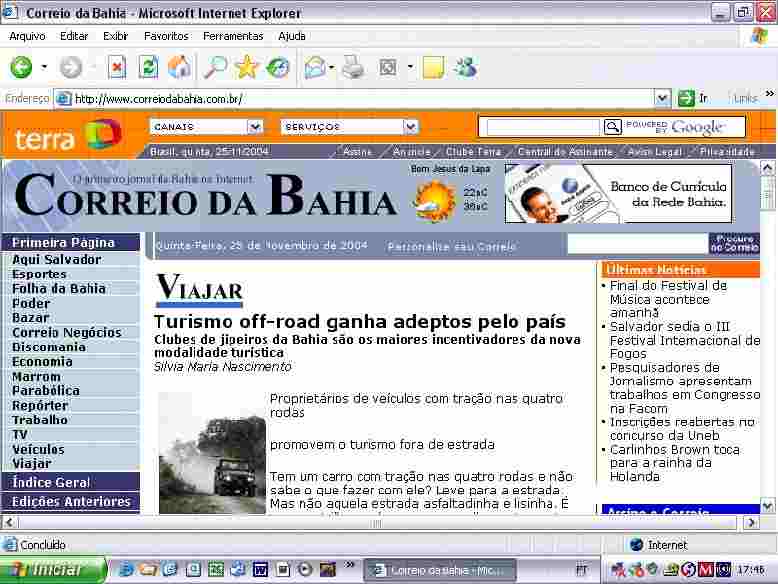Click Central do Assinante link

[565, 152]
